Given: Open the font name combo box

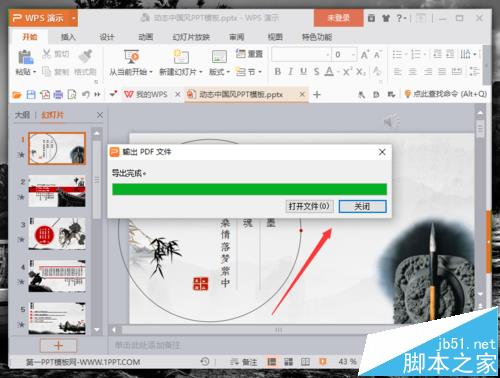Looking at the screenshot, I should click(x=301, y=55).
